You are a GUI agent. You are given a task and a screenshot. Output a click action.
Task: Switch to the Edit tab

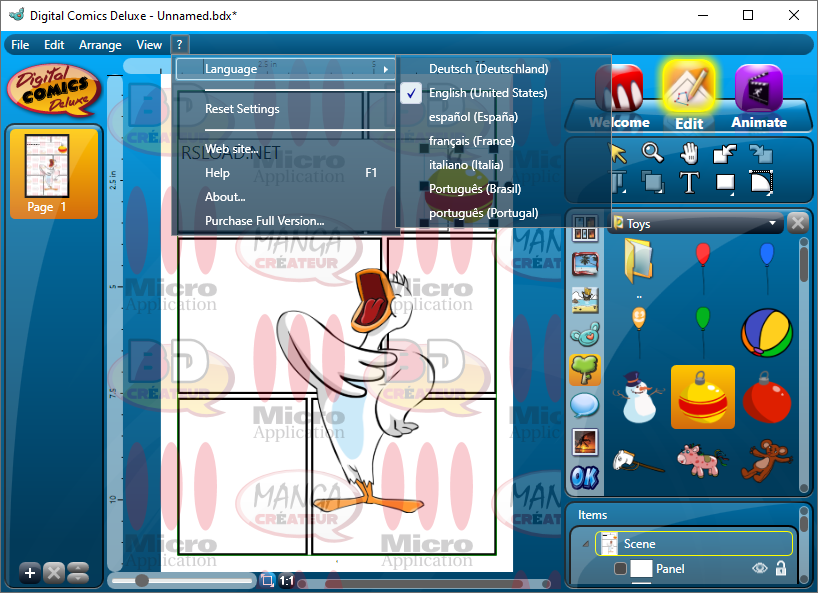pyautogui.click(x=689, y=97)
